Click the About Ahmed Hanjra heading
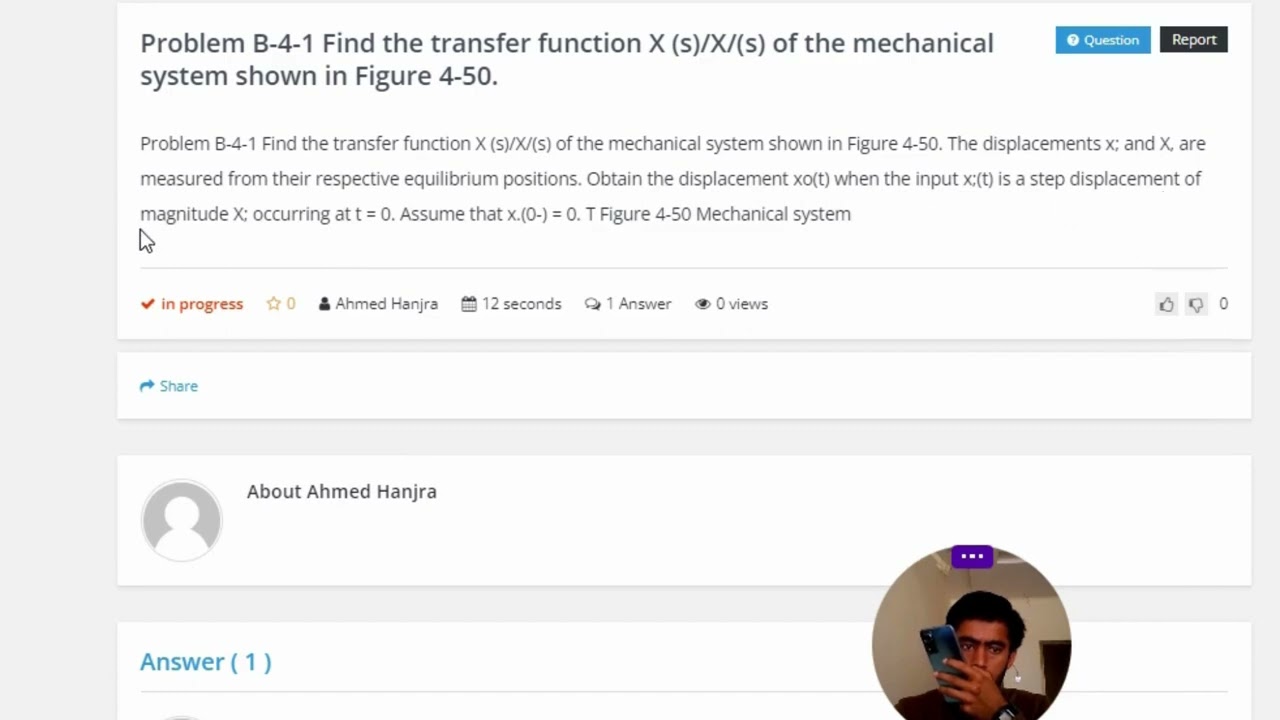Viewport: 1280px width, 720px height. coord(342,491)
